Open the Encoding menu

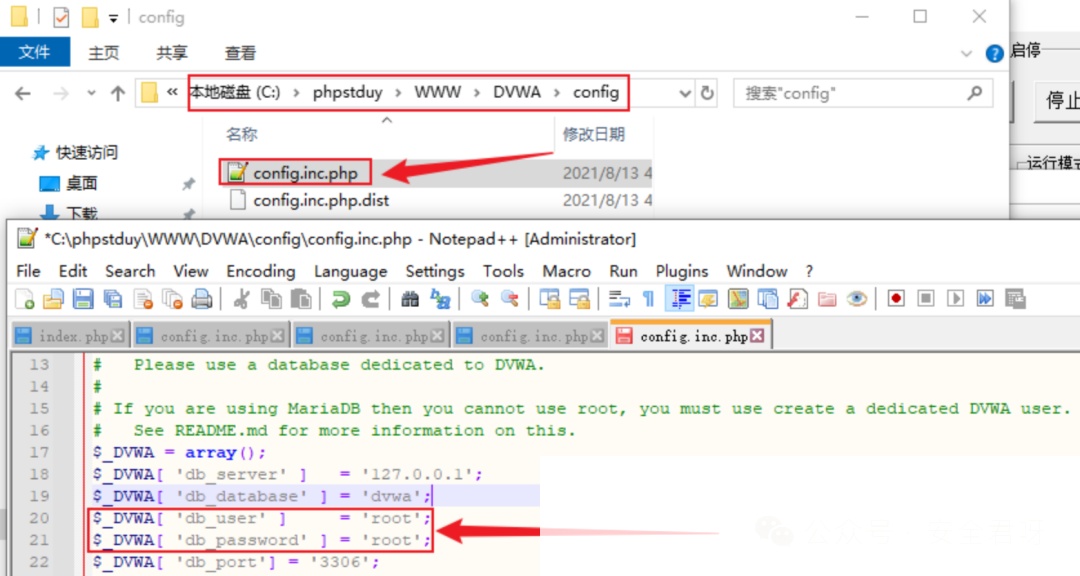coord(261,271)
